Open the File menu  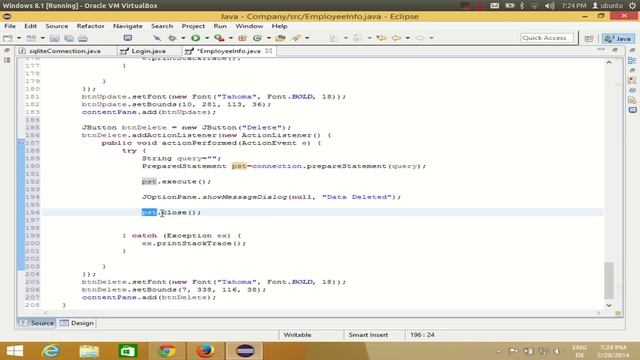click(x=10, y=26)
